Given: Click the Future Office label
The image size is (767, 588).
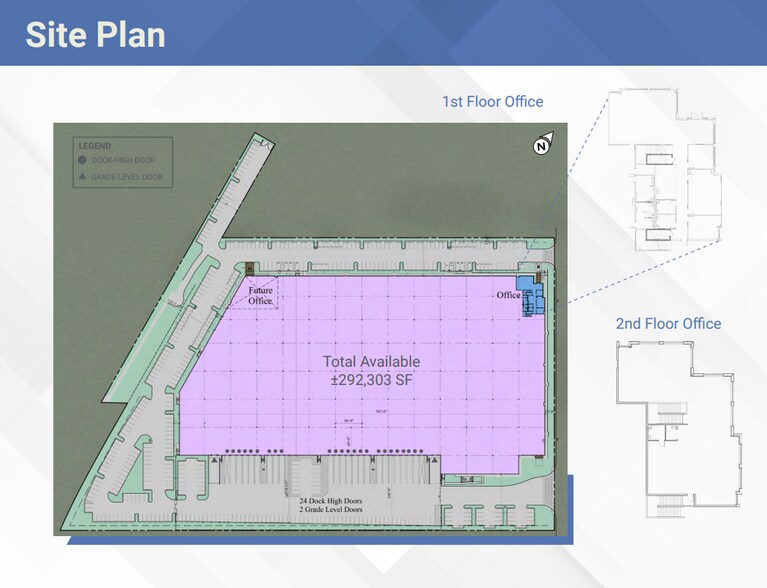Looking at the screenshot, I should pos(260,296).
